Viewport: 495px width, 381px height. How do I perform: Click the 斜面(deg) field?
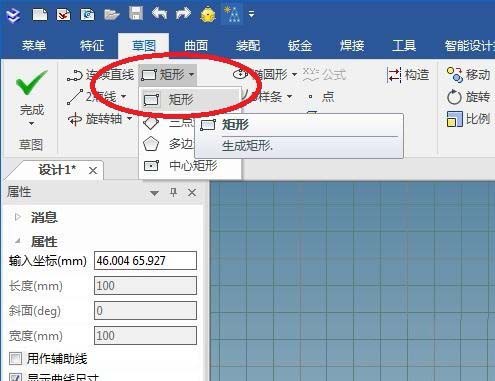coord(145,310)
